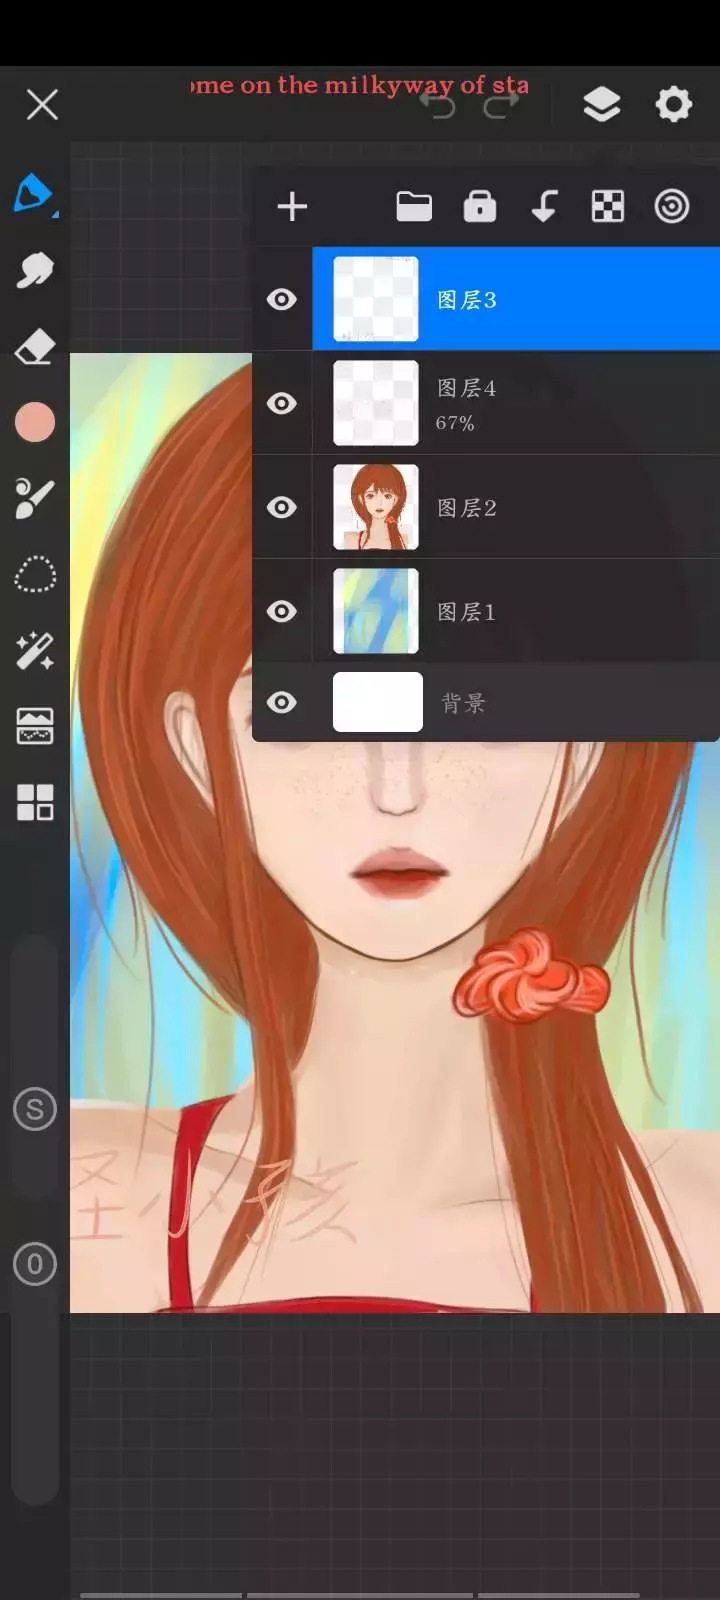
Task: Select the smudge tool
Action: click(x=34, y=270)
